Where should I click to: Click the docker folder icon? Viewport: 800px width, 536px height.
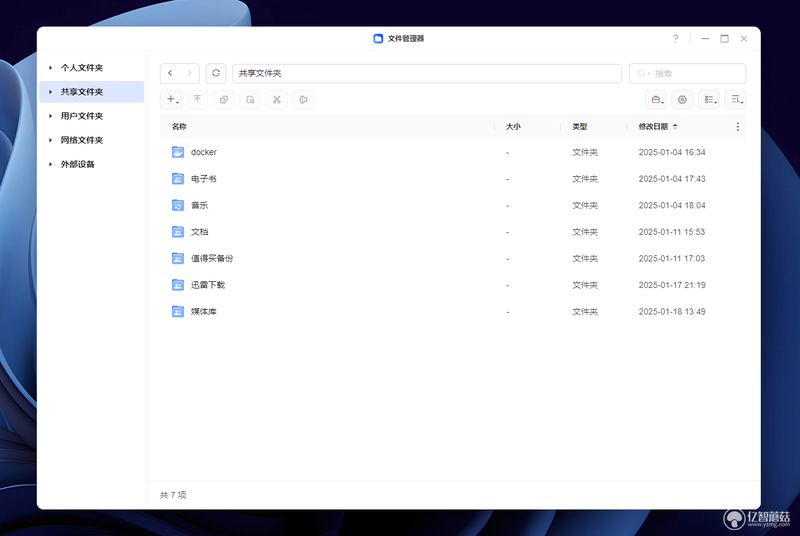(x=178, y=152)
